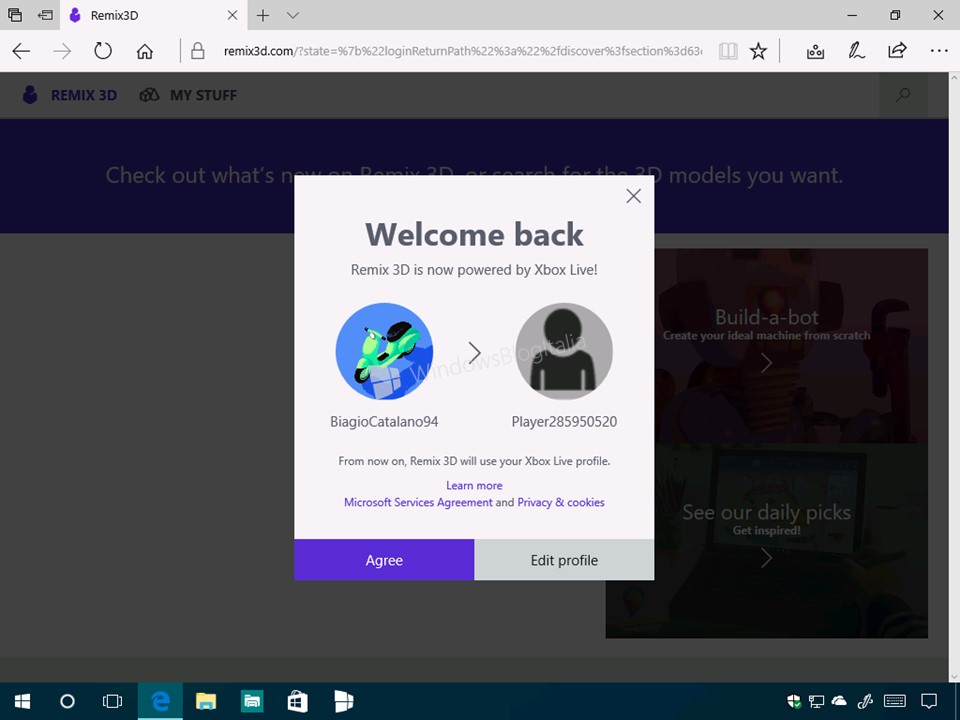
Task: Add this page to favorites star
Action: tap(759, 51)
